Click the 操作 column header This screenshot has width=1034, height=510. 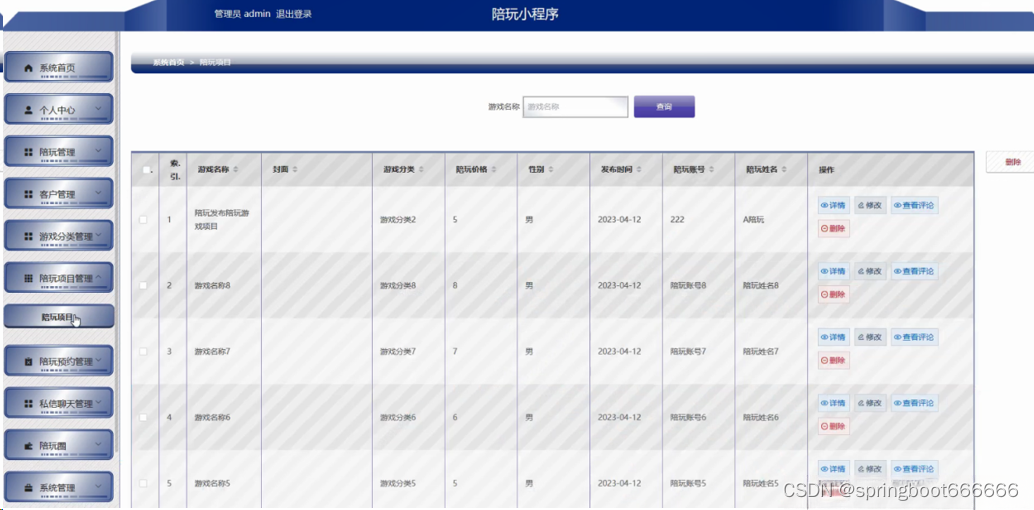click(x=827, y=170)
